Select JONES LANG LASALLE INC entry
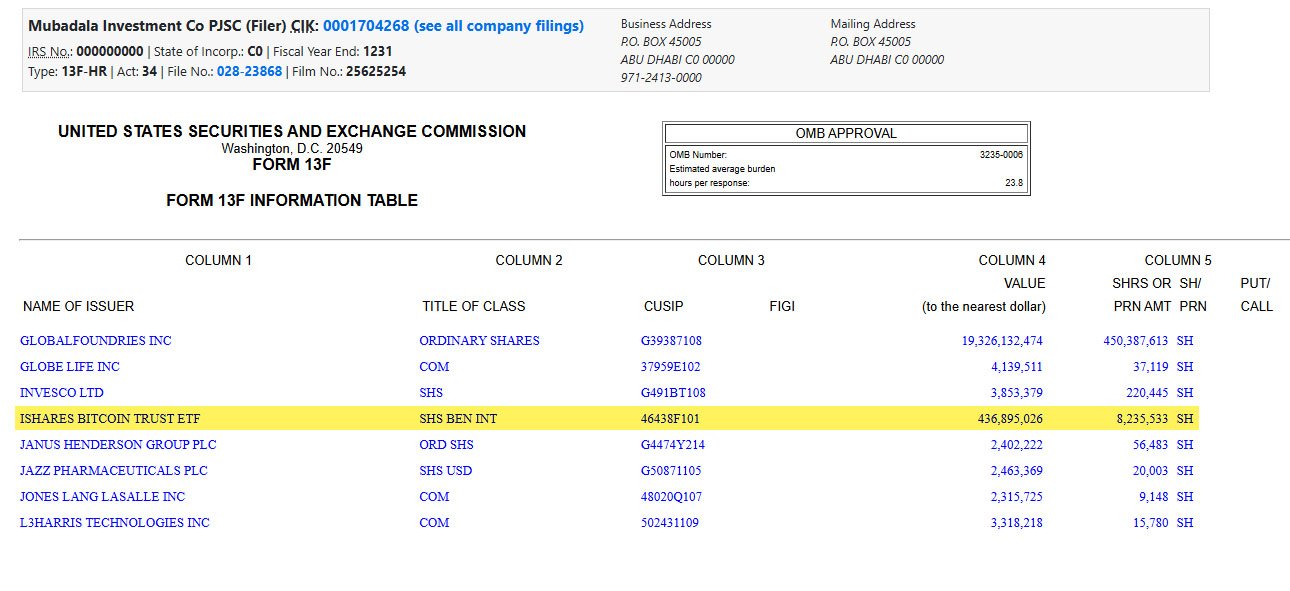 (x=102, y=497)
